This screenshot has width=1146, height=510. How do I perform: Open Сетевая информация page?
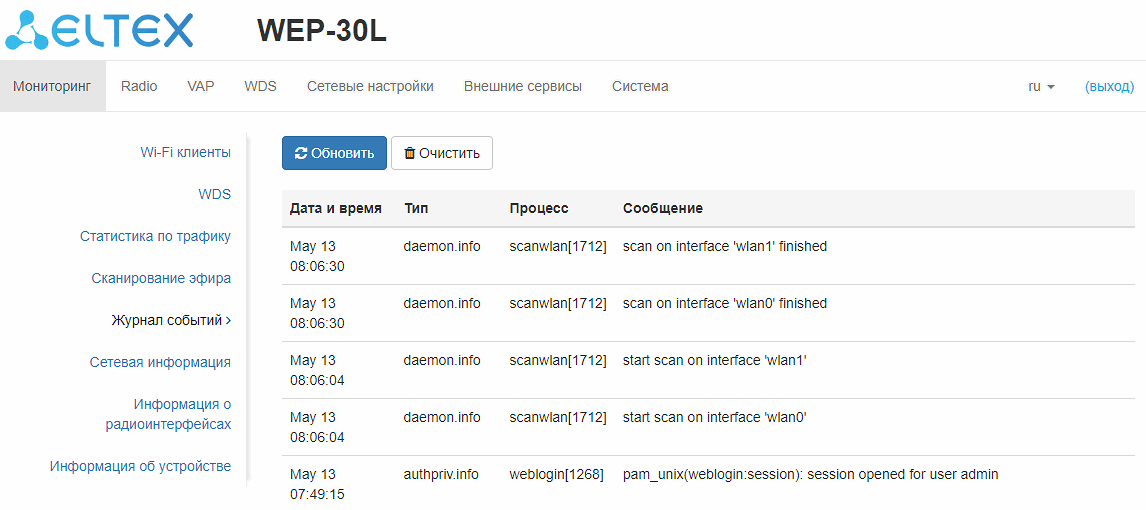160,362
